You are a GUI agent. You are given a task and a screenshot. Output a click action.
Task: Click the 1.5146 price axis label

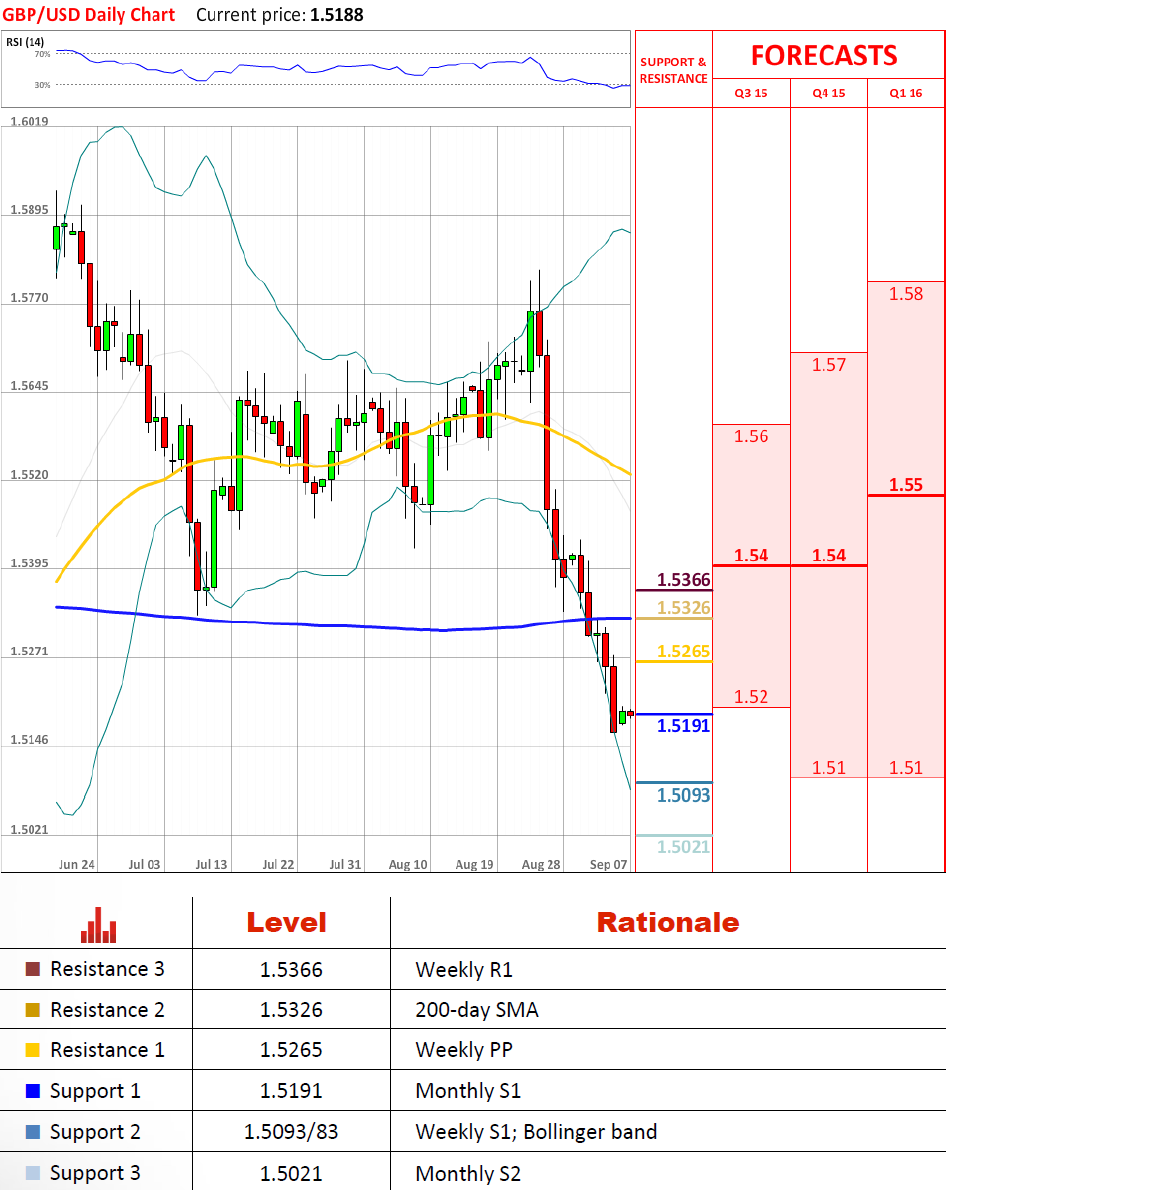click(30, 740)
